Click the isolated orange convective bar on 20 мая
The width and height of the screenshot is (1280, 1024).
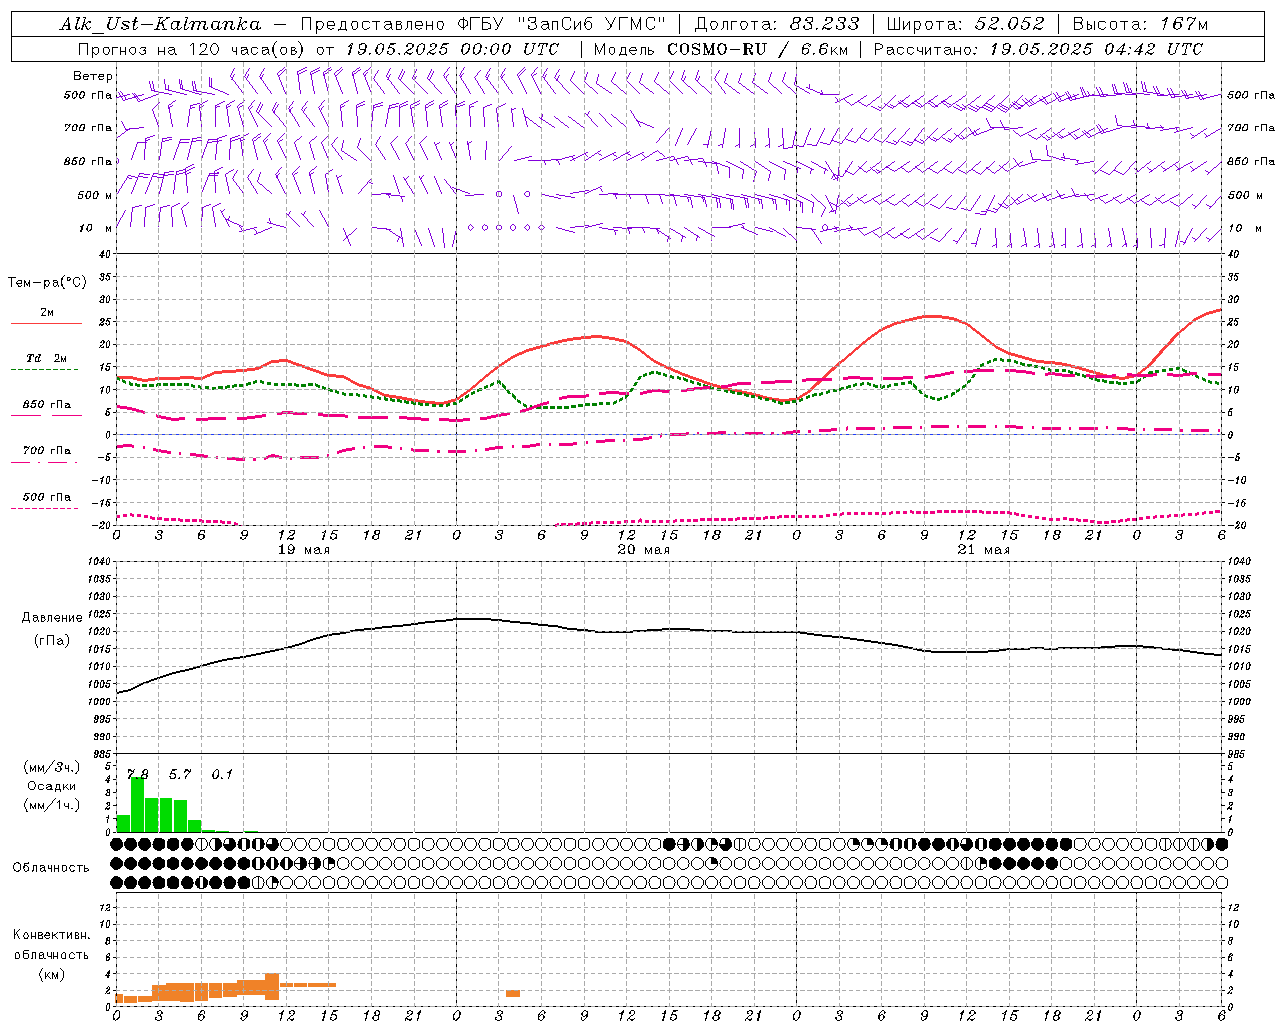[x=512, y=993]
